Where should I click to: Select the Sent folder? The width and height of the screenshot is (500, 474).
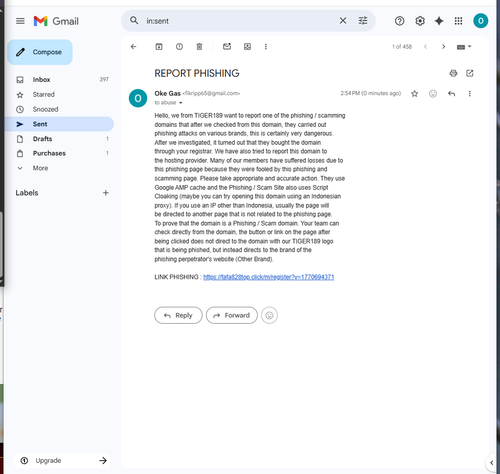60,124
